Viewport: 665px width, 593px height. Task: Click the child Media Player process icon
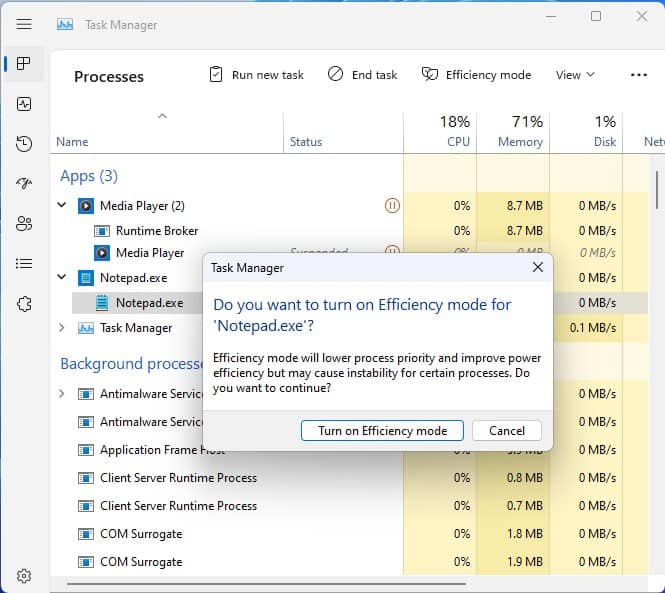[102, 253]
